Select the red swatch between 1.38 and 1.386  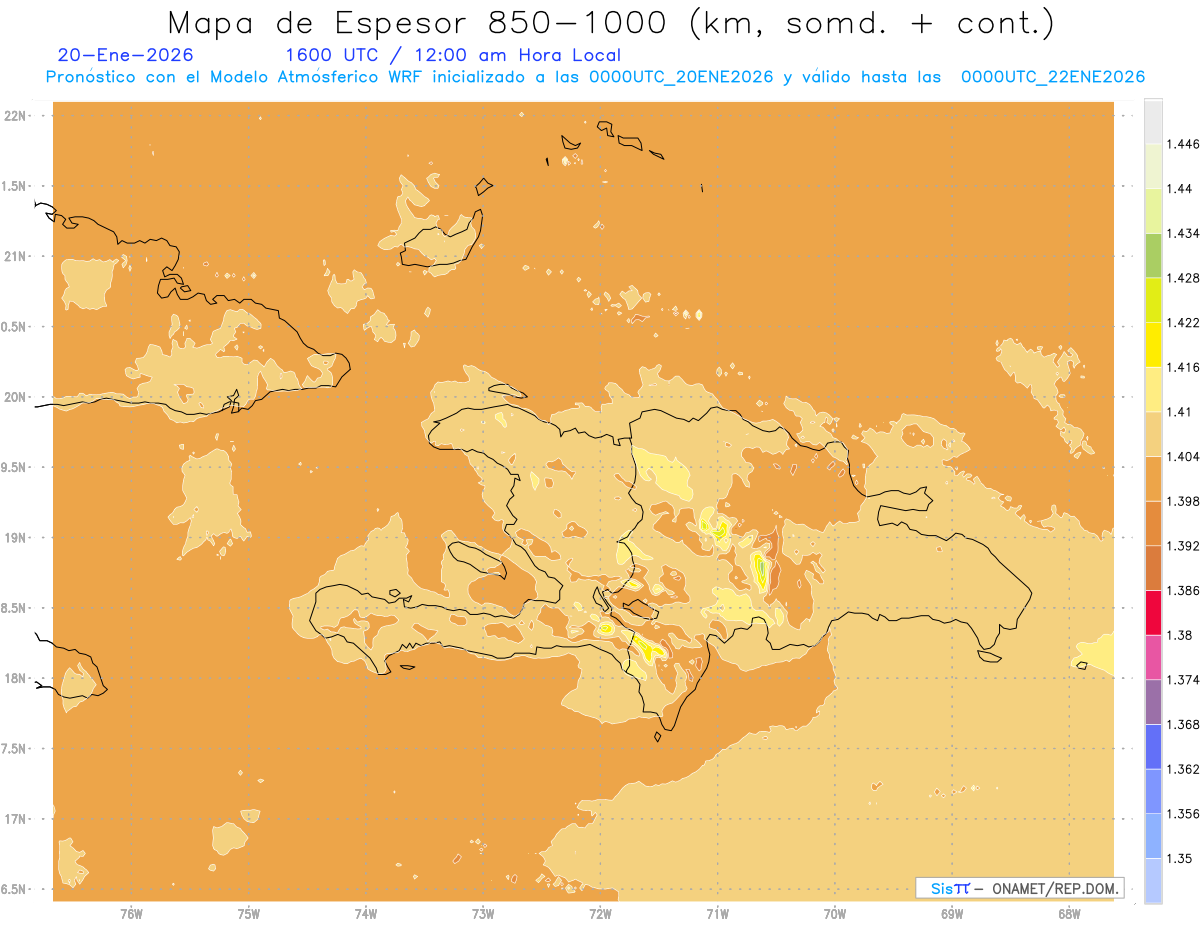tap(1153, 612)
